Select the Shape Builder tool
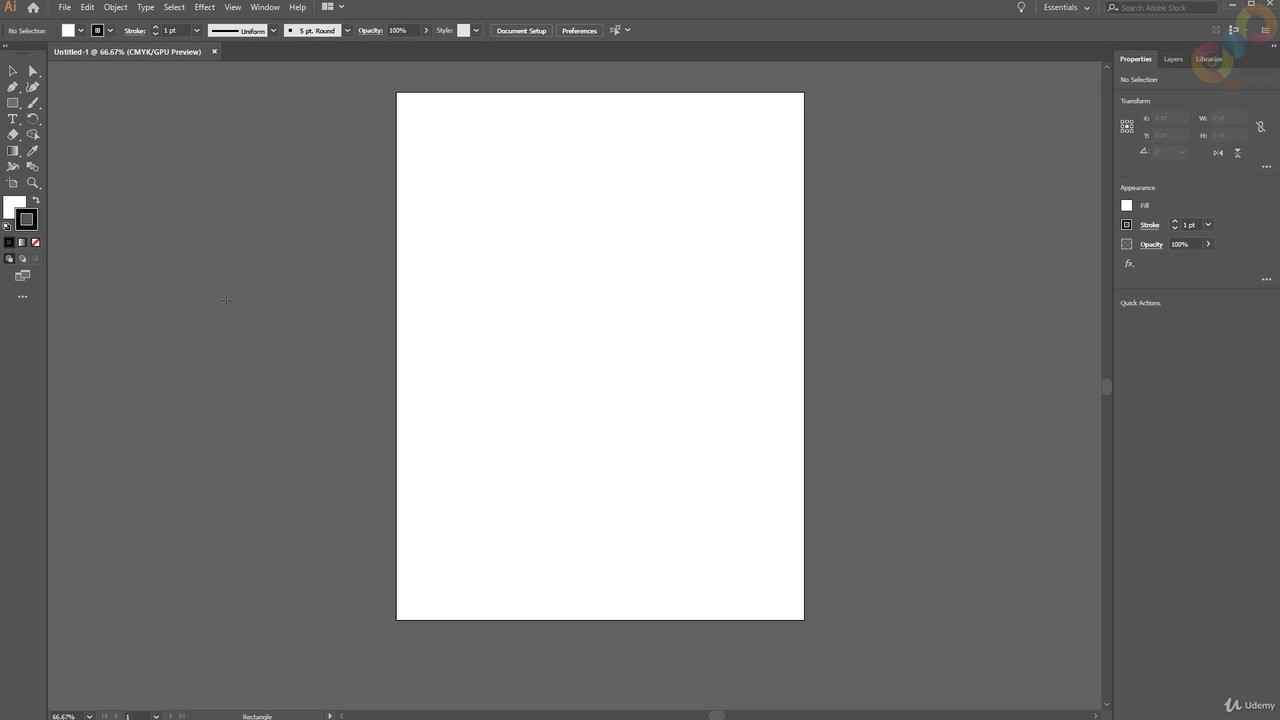Screen dimensions: 1280x720 click(x=32, y=135)
